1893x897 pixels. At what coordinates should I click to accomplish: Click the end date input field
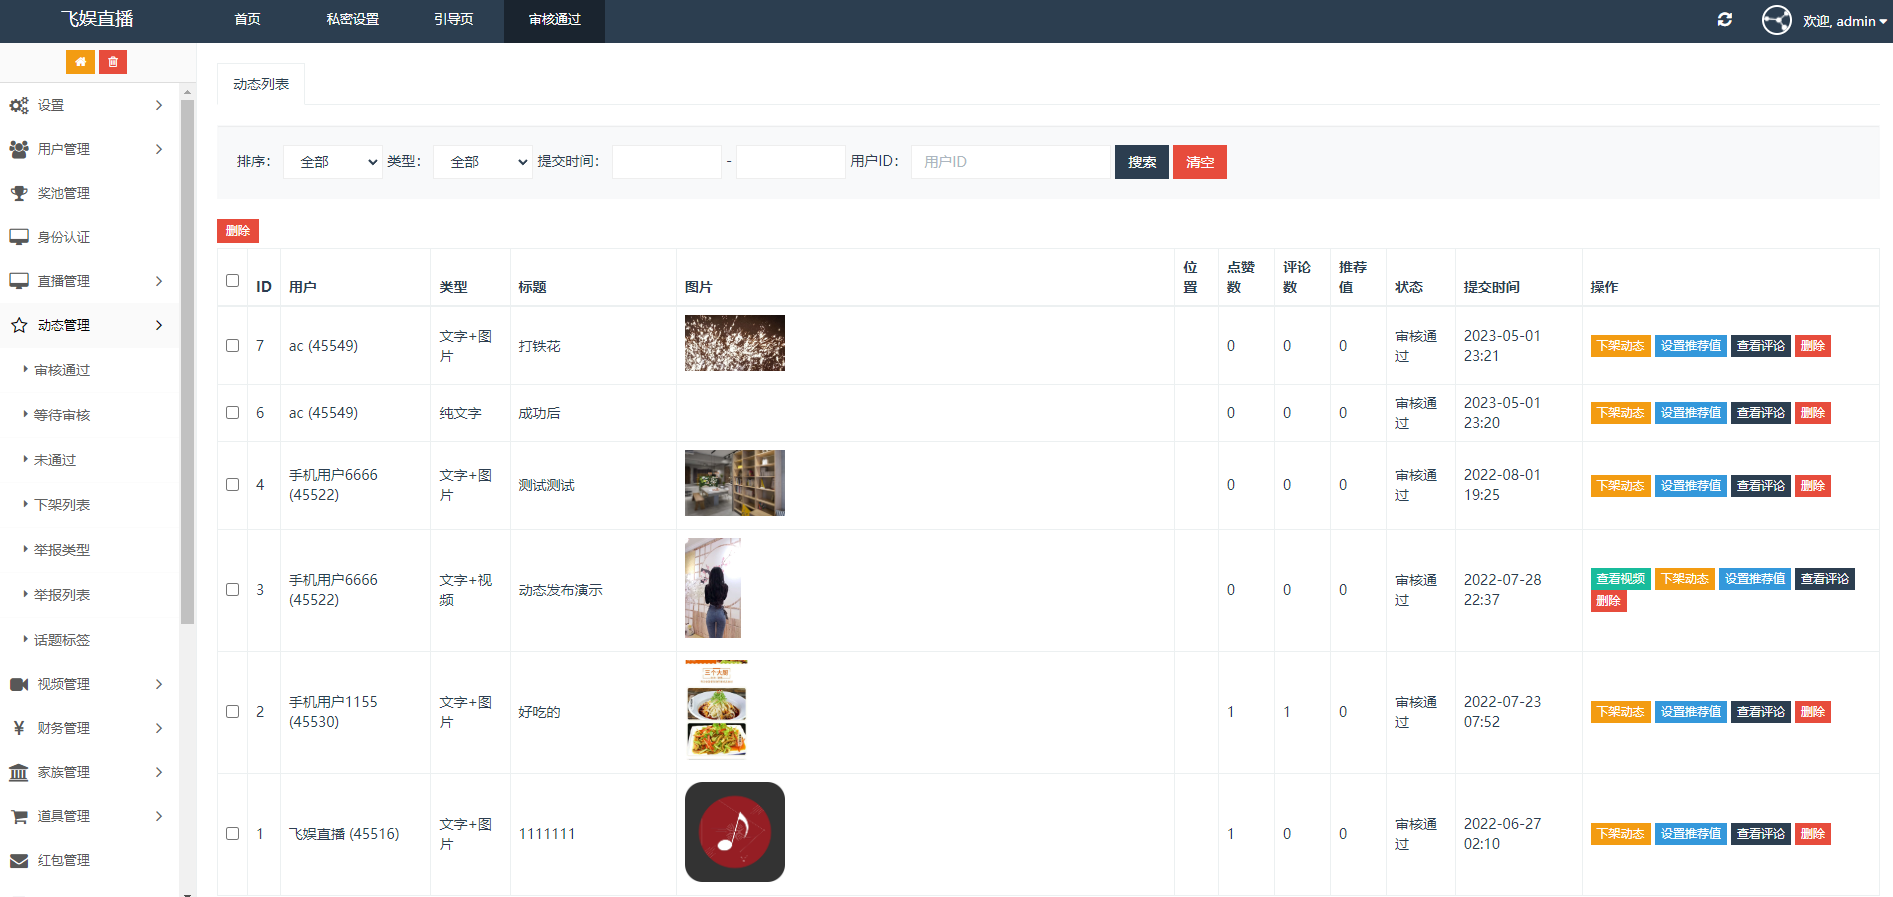point(791,162)
